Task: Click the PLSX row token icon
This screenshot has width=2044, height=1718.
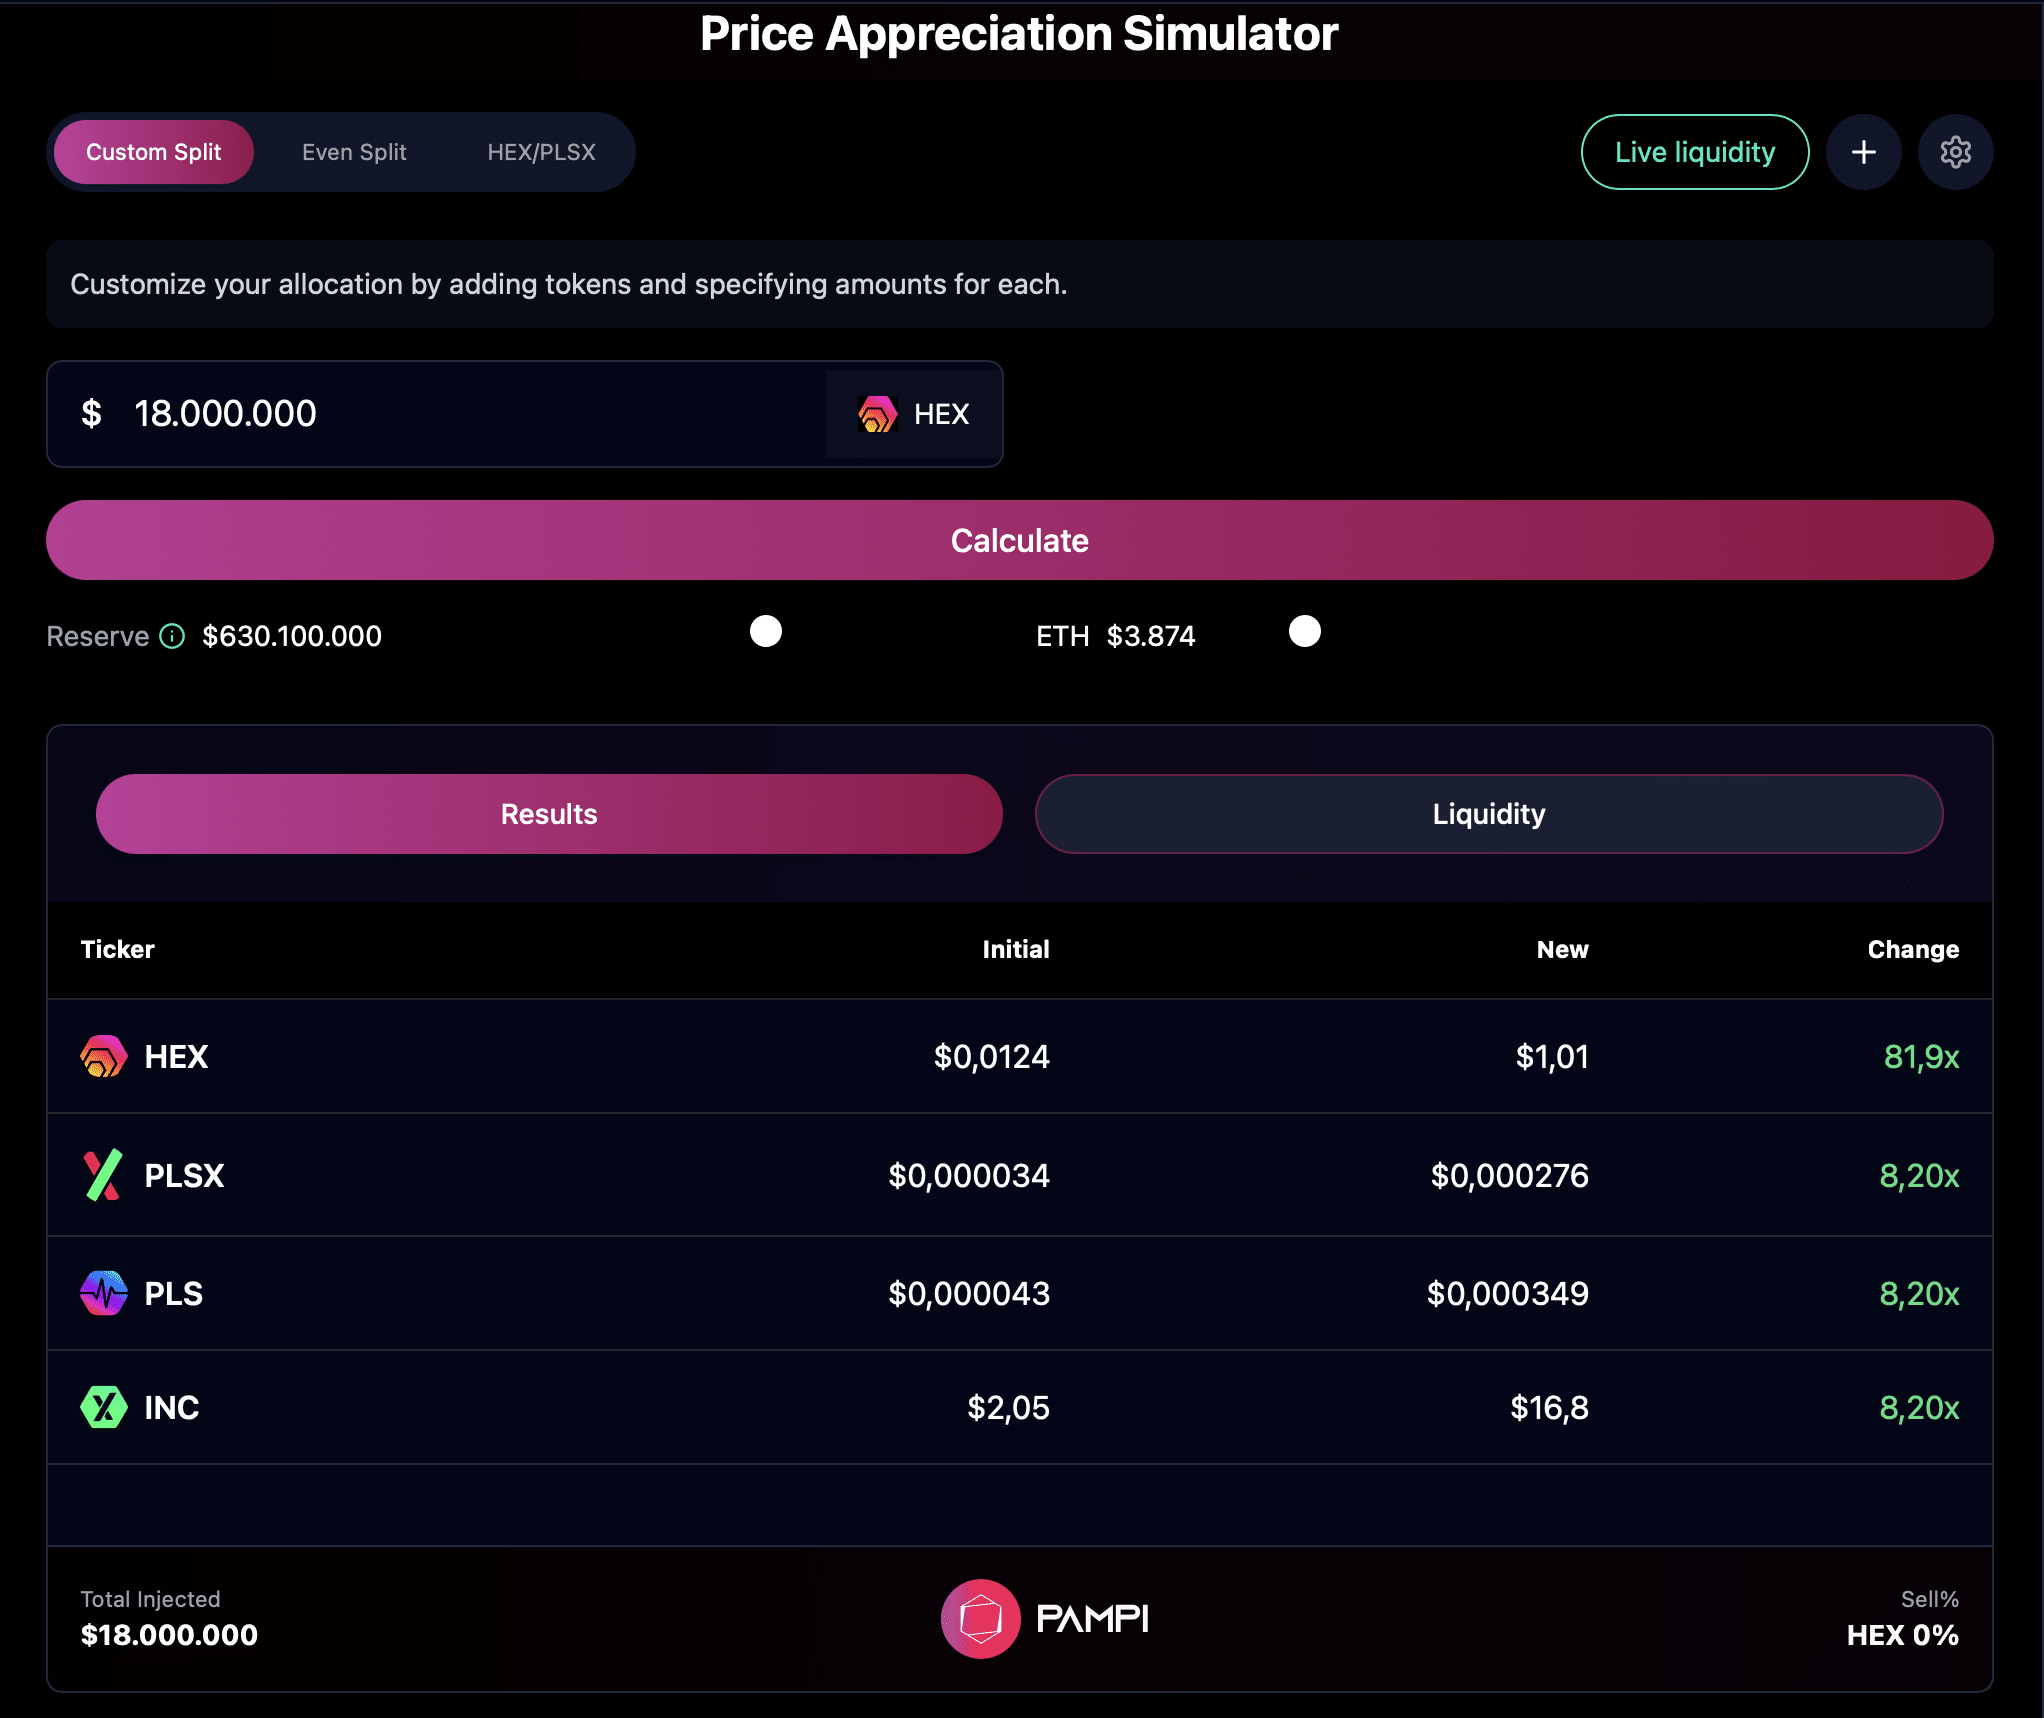Action: tap(102, 1174)
